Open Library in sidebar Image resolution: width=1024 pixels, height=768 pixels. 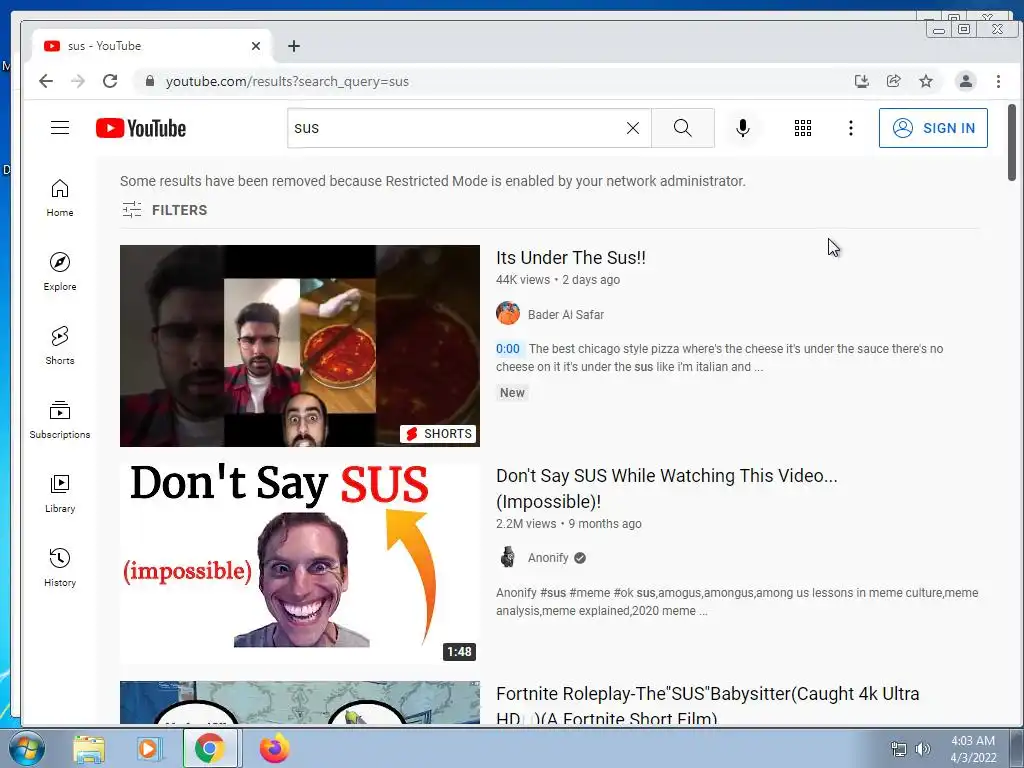point(60,494)
